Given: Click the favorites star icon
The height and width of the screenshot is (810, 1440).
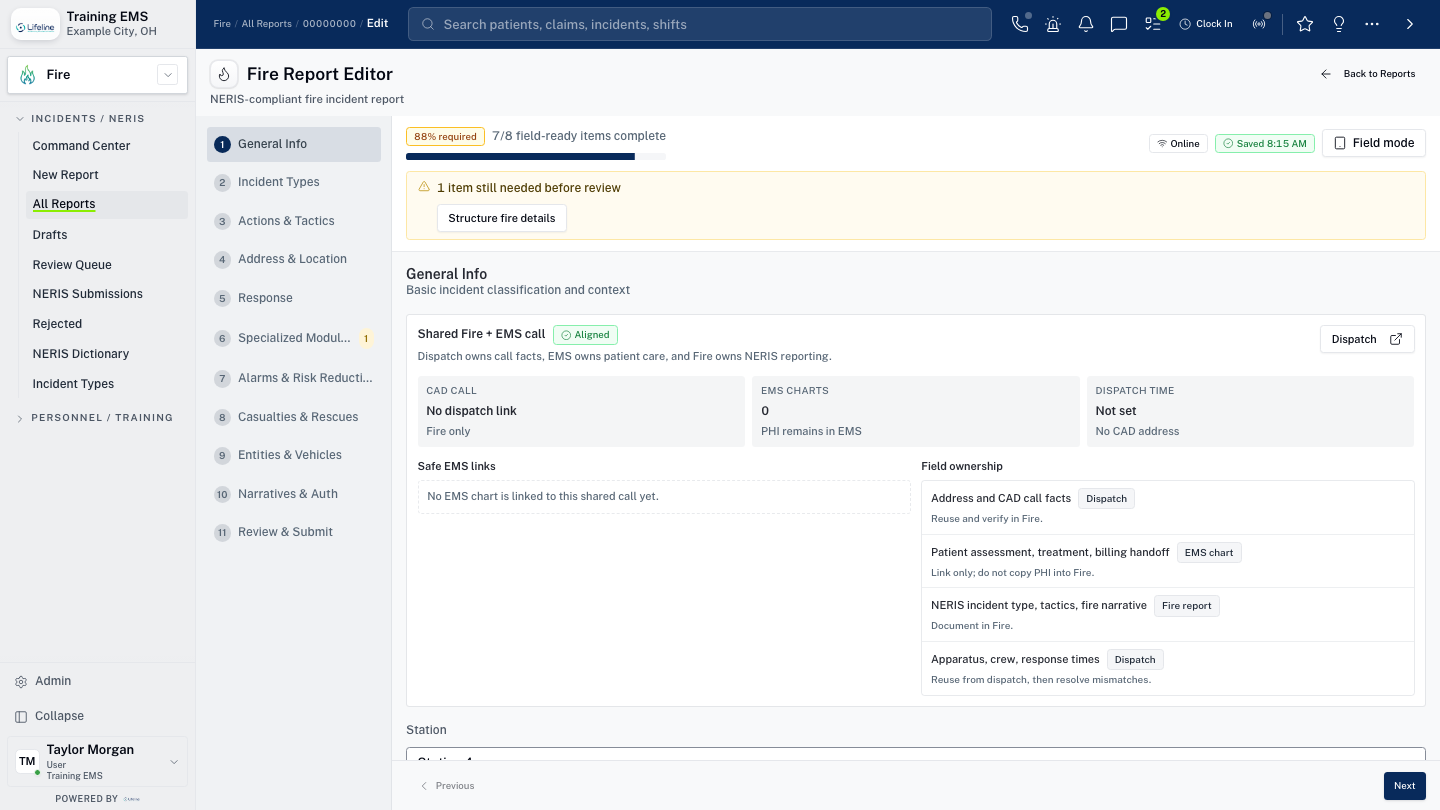Looking at the screenshot, I should [1305, 24].
